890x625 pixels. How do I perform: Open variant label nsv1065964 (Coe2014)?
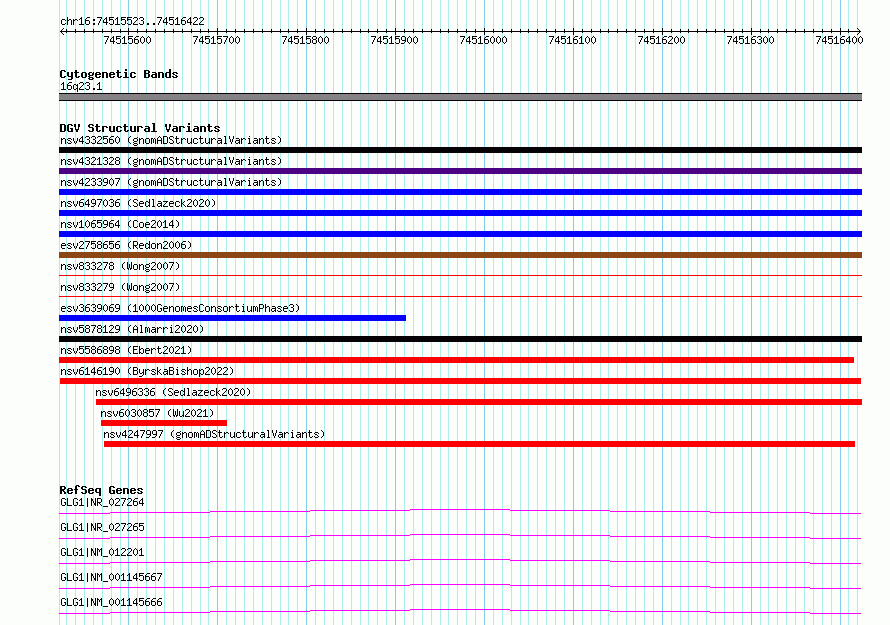(120, 224)
